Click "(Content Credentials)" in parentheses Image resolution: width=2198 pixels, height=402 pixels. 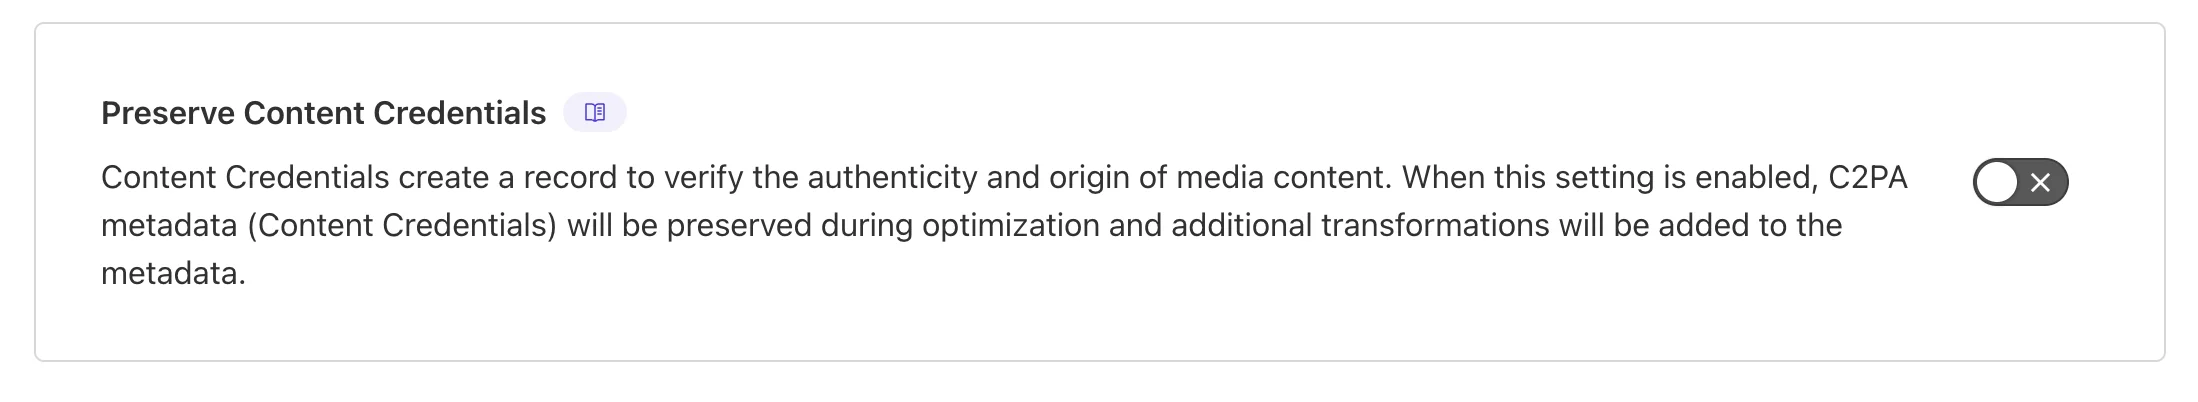click(x=401, y=225)
